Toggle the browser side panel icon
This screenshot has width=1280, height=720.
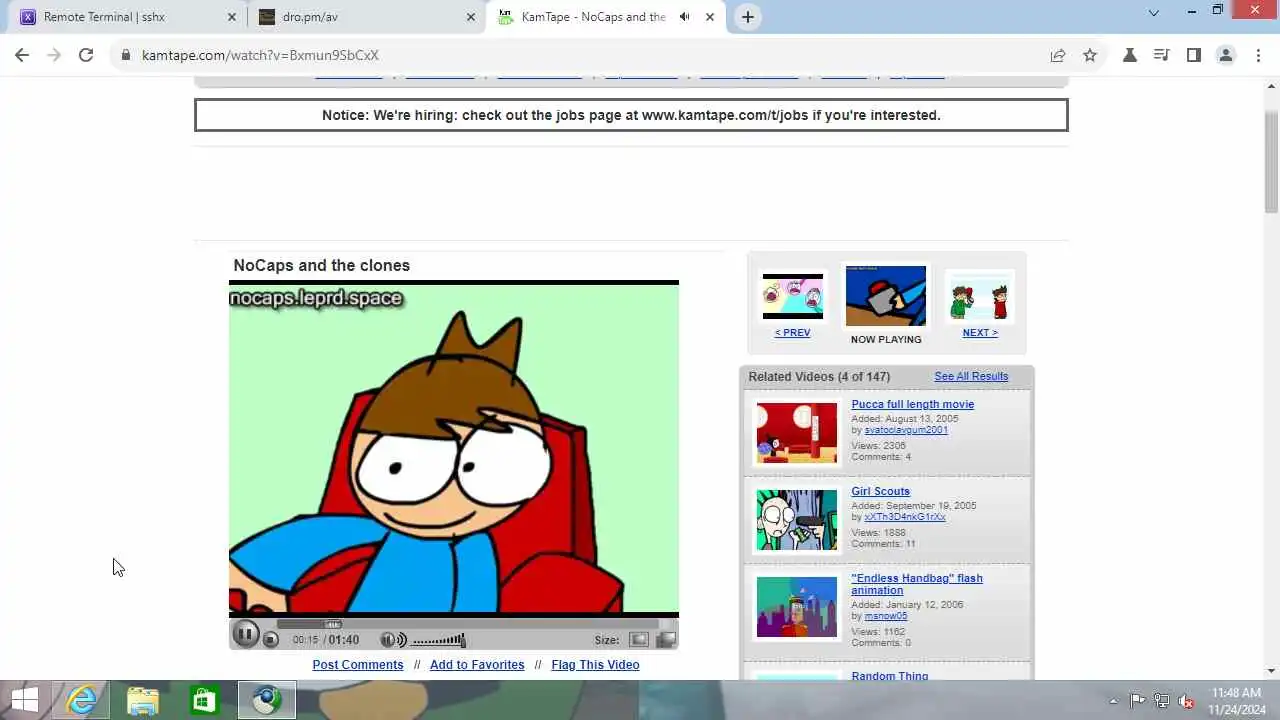(1193, 55)
